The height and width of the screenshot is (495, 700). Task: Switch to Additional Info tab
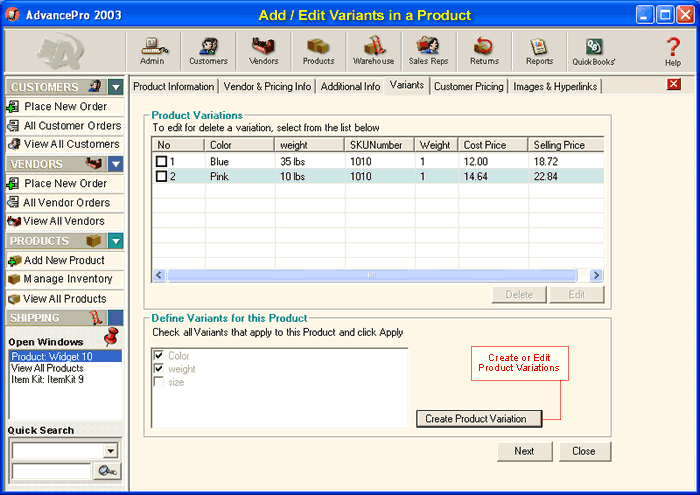(350, 87)
